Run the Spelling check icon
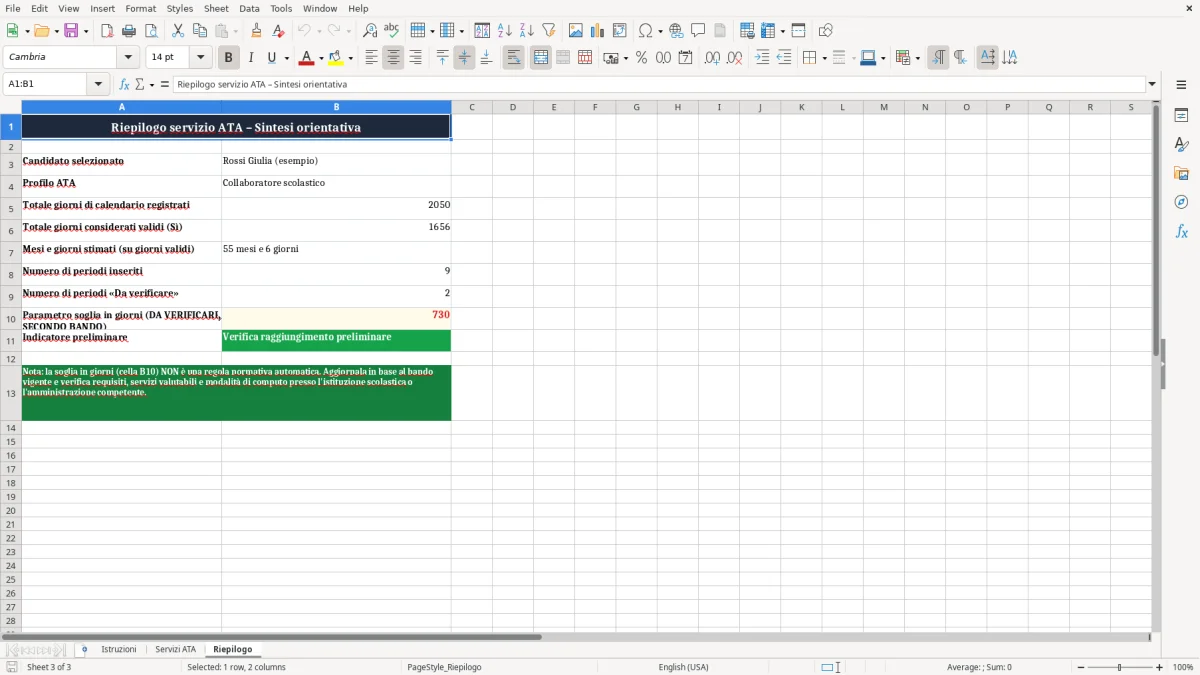Image resolution: width=1200 pixels, height=675 pixels. [392, 31]
